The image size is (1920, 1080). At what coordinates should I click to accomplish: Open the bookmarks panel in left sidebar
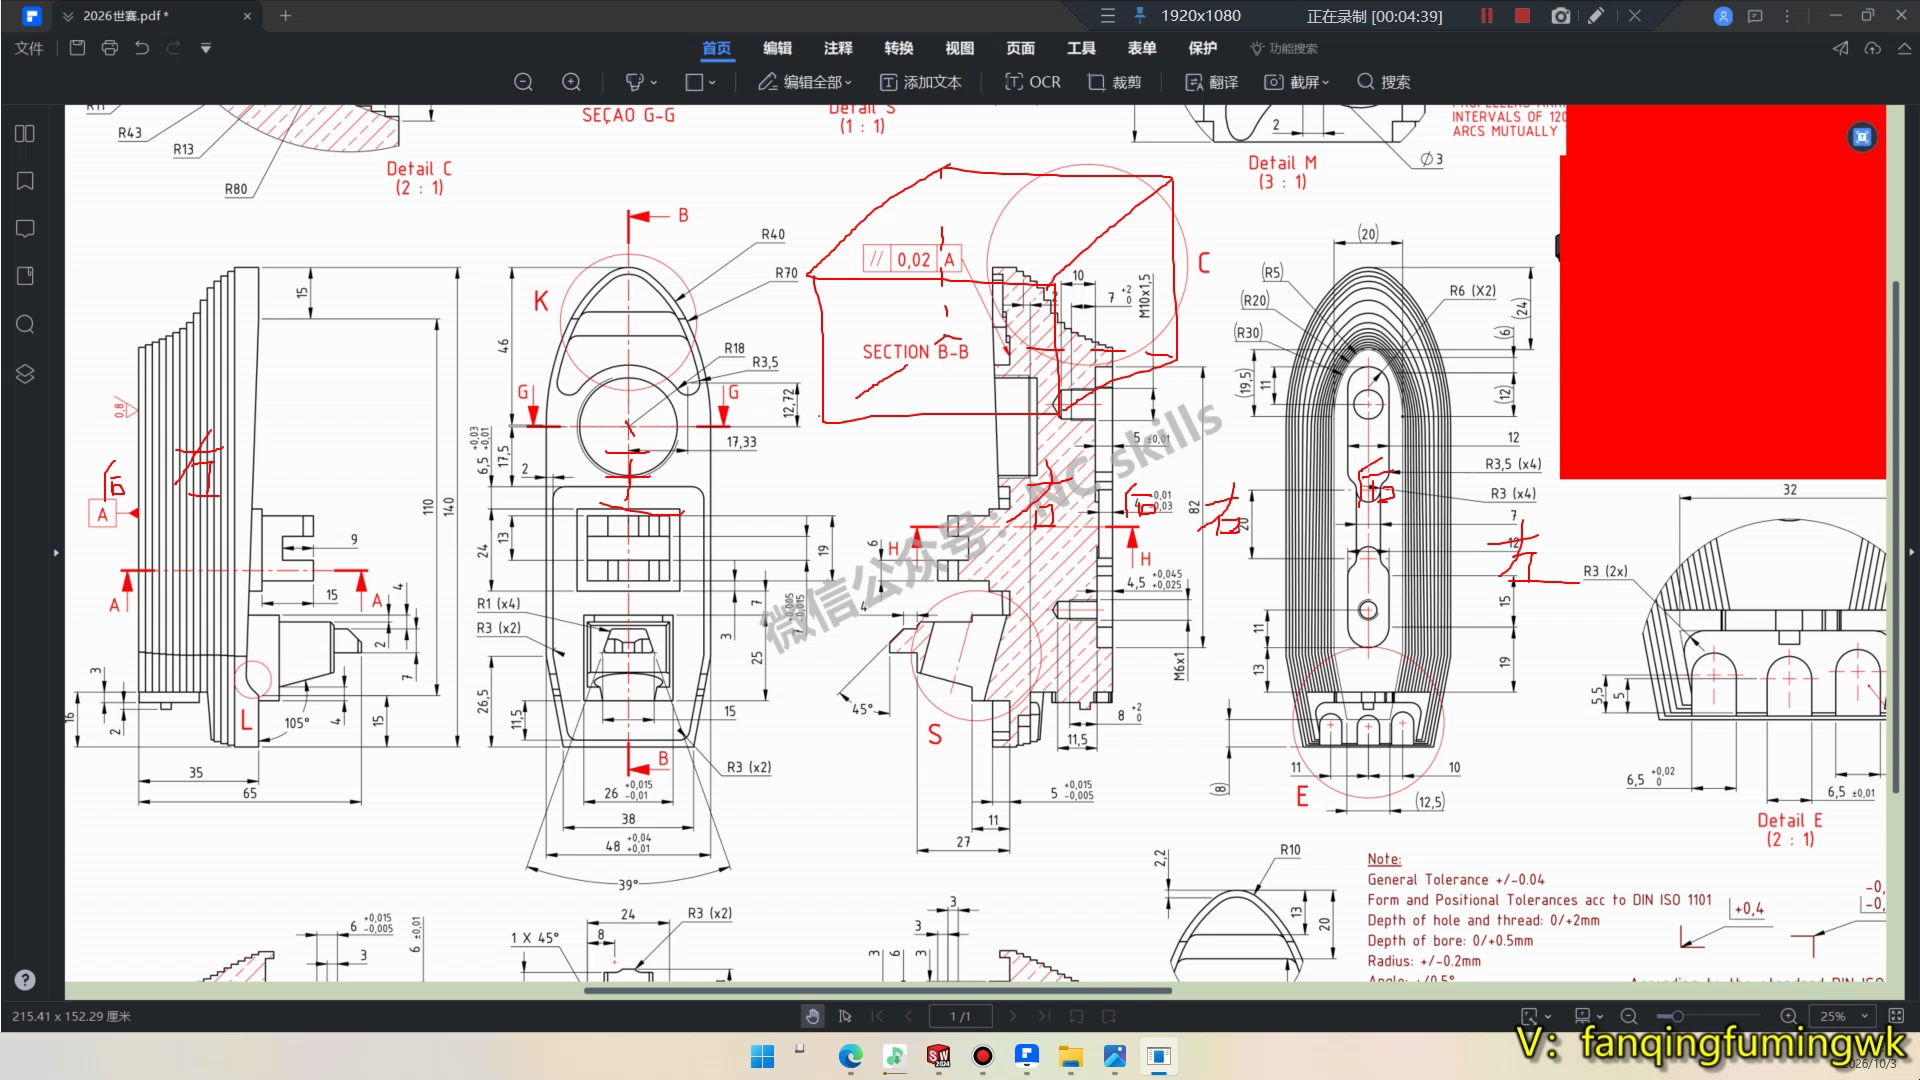click(x=25, y=181)
